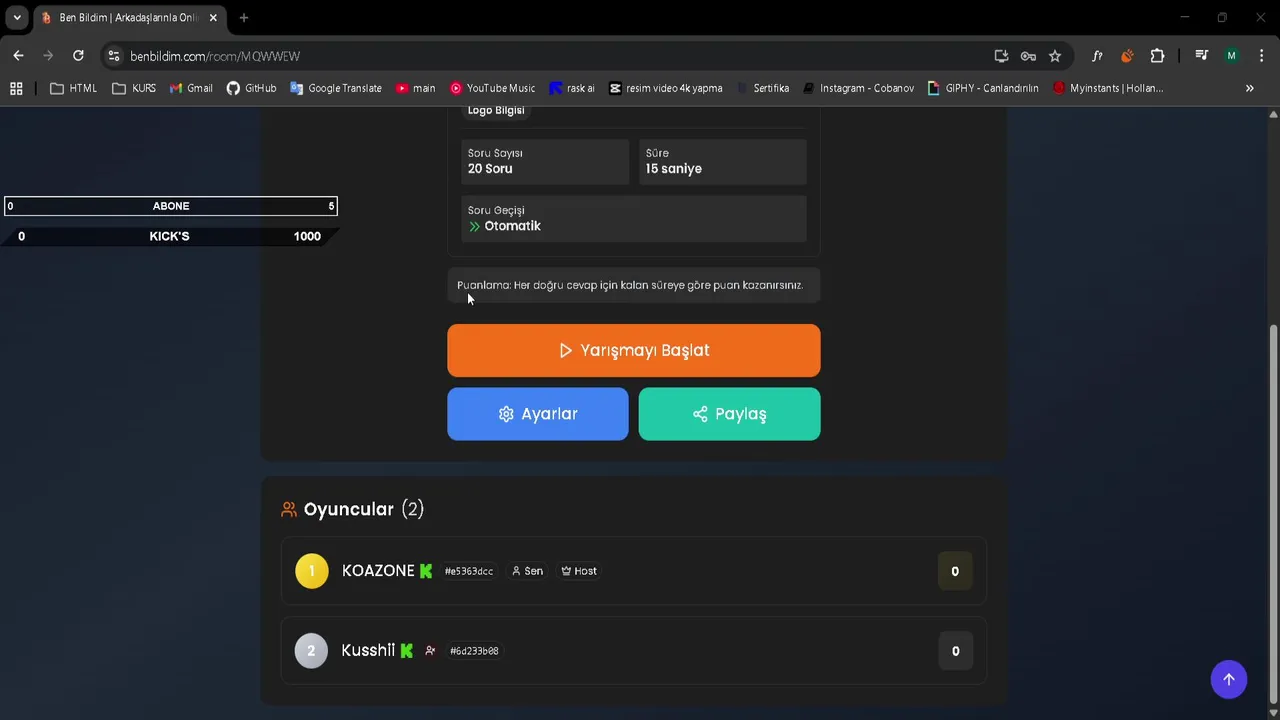Click the silver rank 2 medal
This screenshot has width=1280, height=720.
pos(311,651)
